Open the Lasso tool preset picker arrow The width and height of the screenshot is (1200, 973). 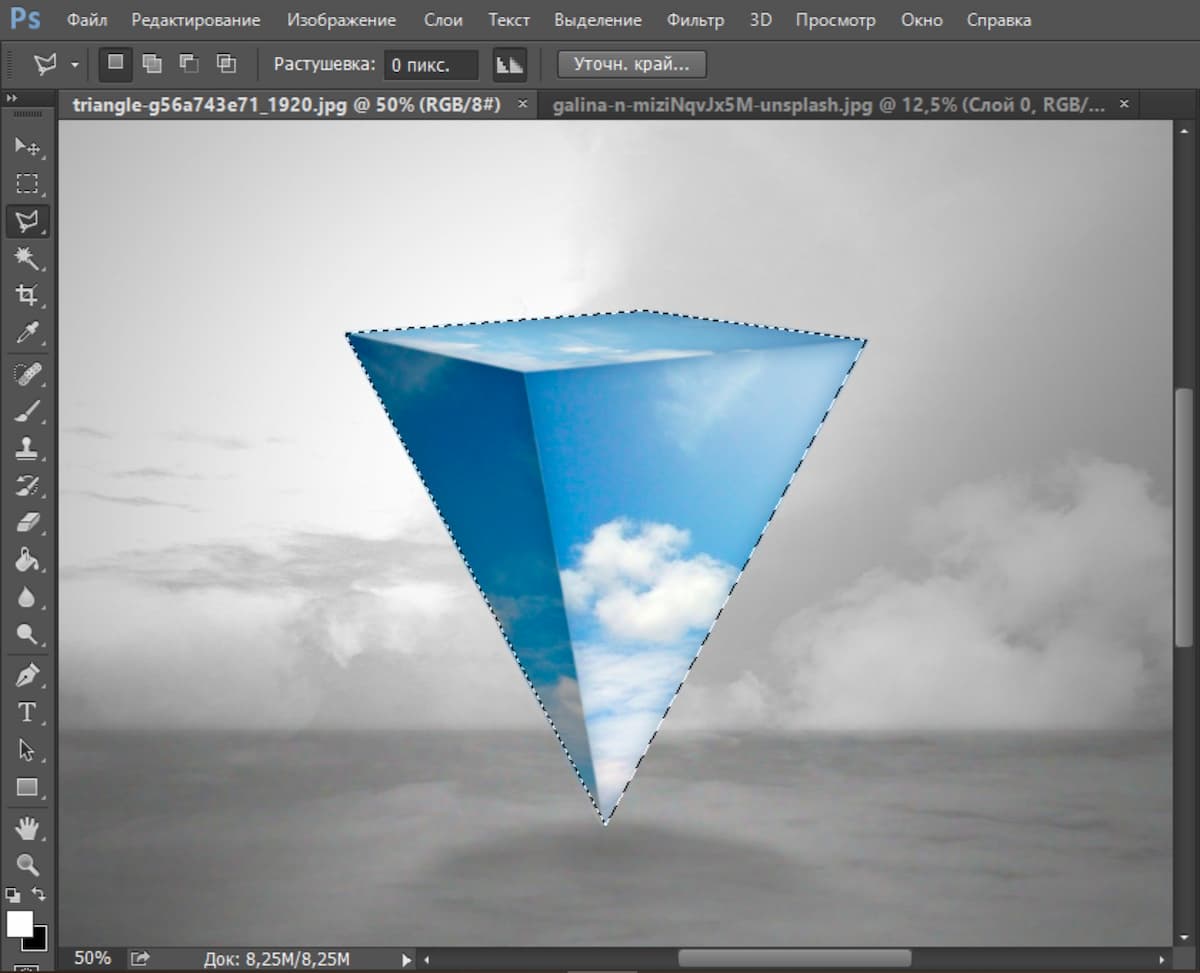point(75,65)
